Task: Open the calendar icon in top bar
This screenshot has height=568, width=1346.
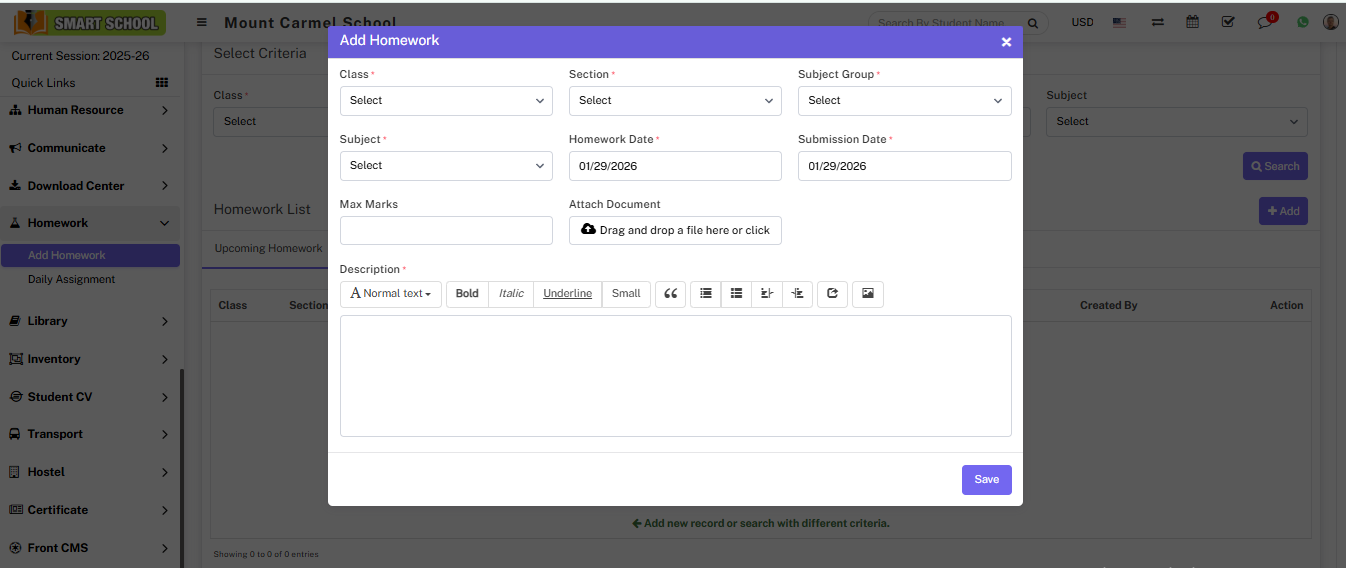Action: (x=1192, y=22)
